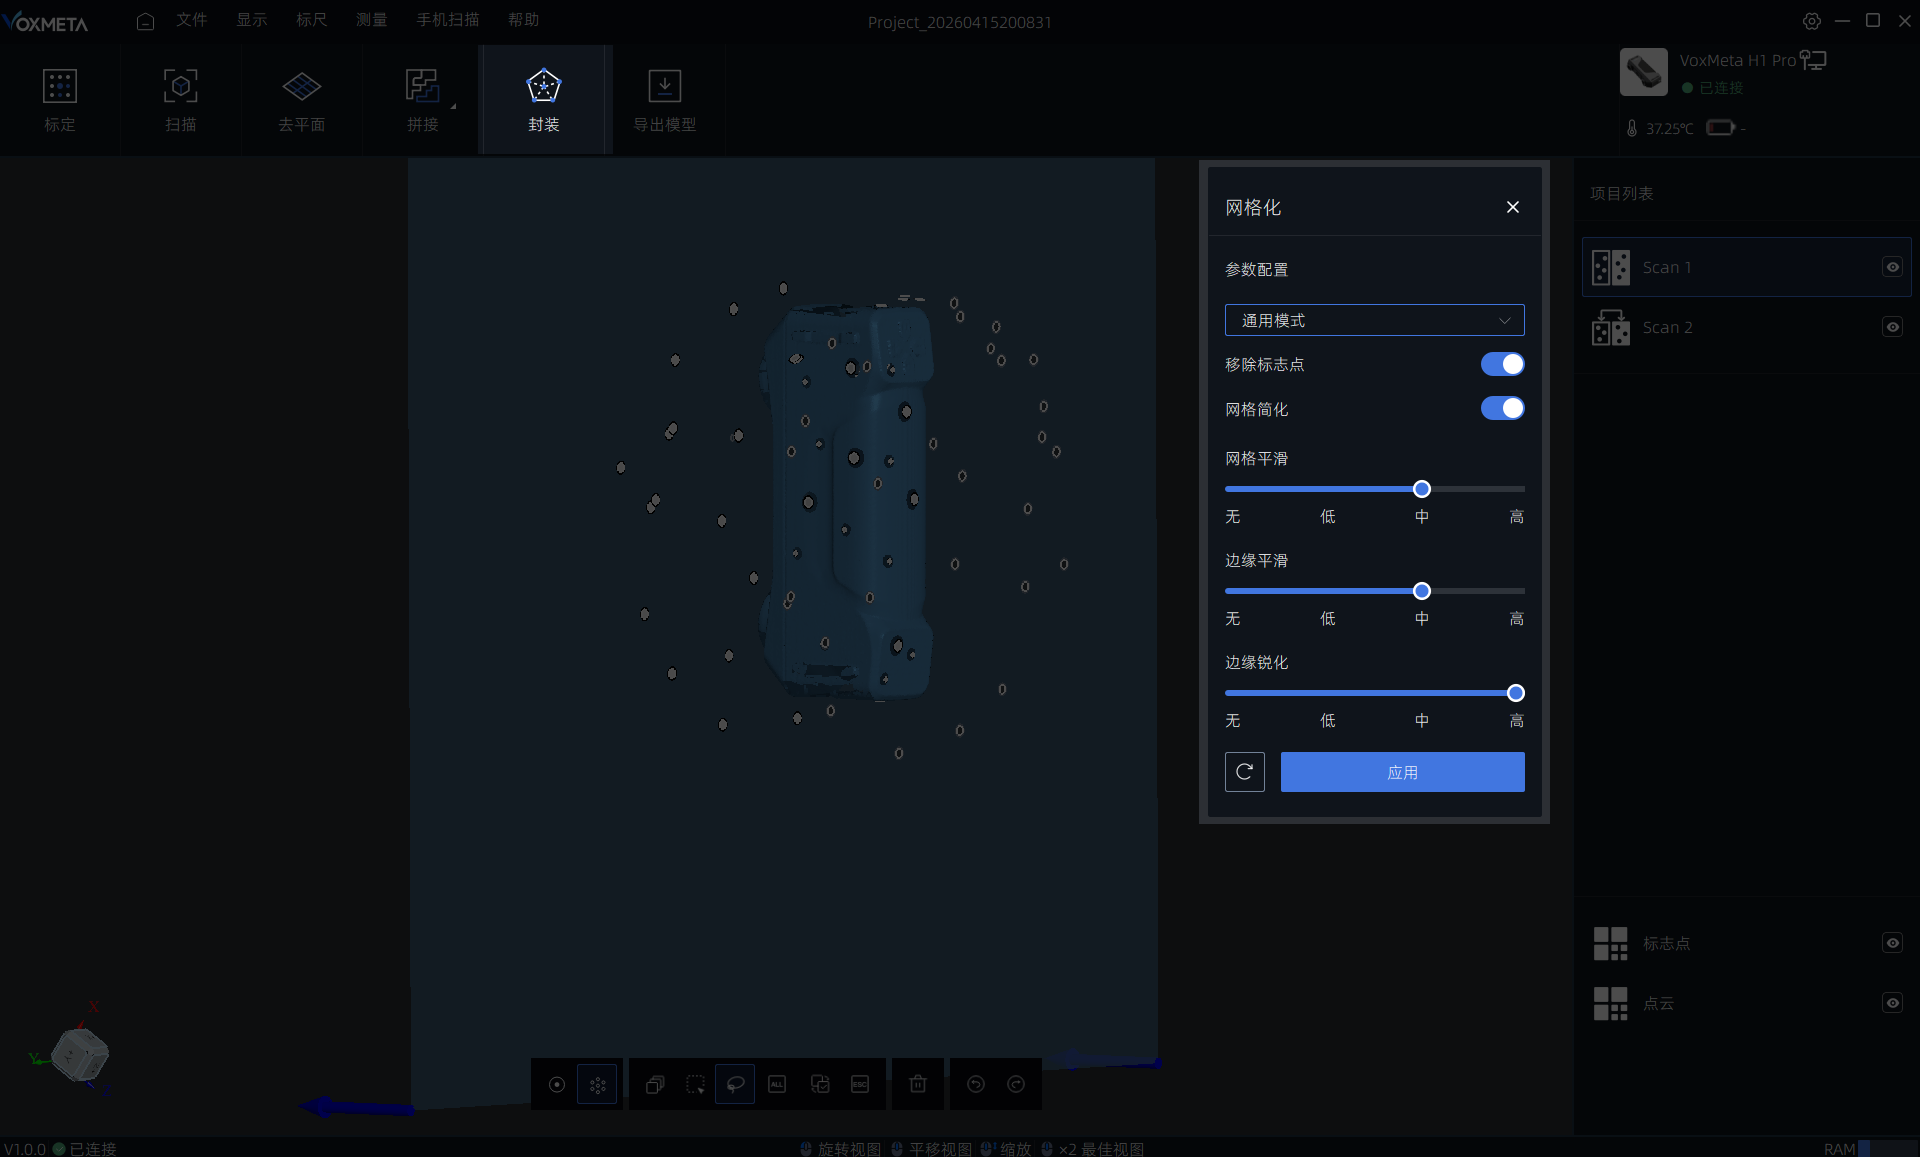Click the 参数配置 section label
Image resolution: width=1920 pixels, height=1157 pixels.
tap(1257, 269)
